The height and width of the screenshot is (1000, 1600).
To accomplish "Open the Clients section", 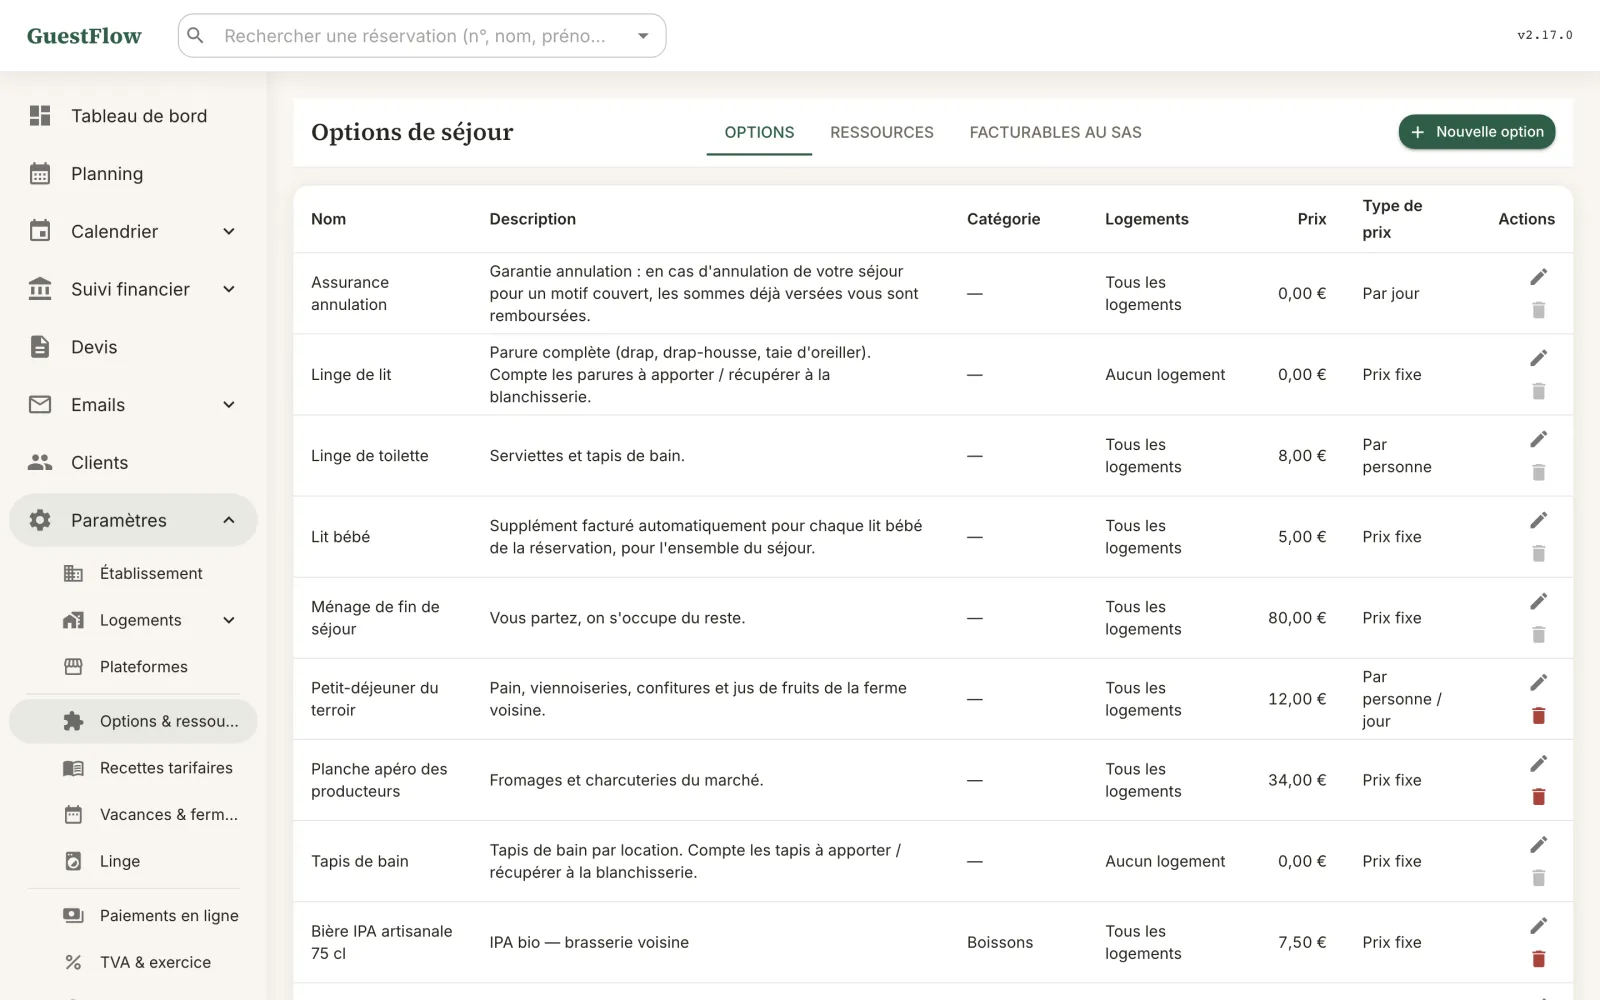I will pyautogui.click(x=133, y=463).
